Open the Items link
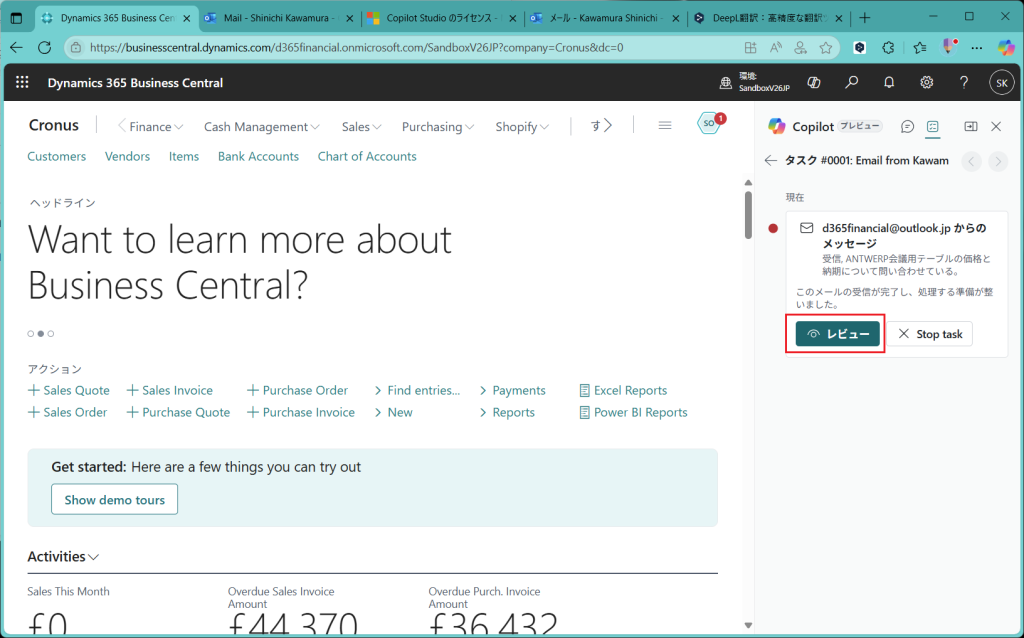 (x=184, y=156)
